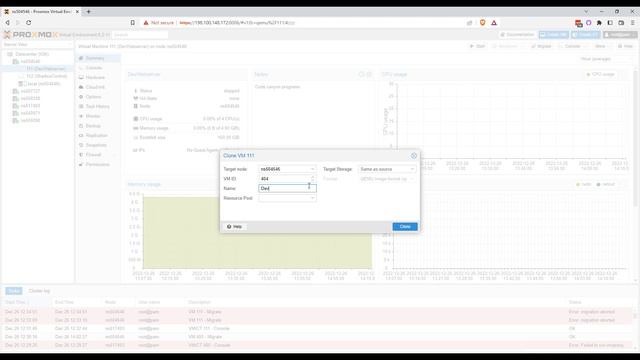The height and width of the screenshot is (360, 640).
Task: Click the Proxmox logo
Action: (x=31, y=35)
